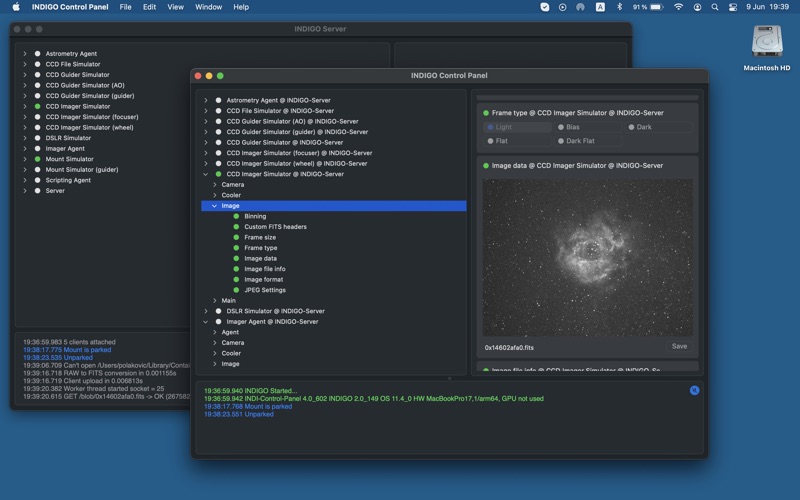Click status dot of CCD Imager Simulator @ INDIGO-Server
This screenshot has width=800, height=500.
pos(218,174)
